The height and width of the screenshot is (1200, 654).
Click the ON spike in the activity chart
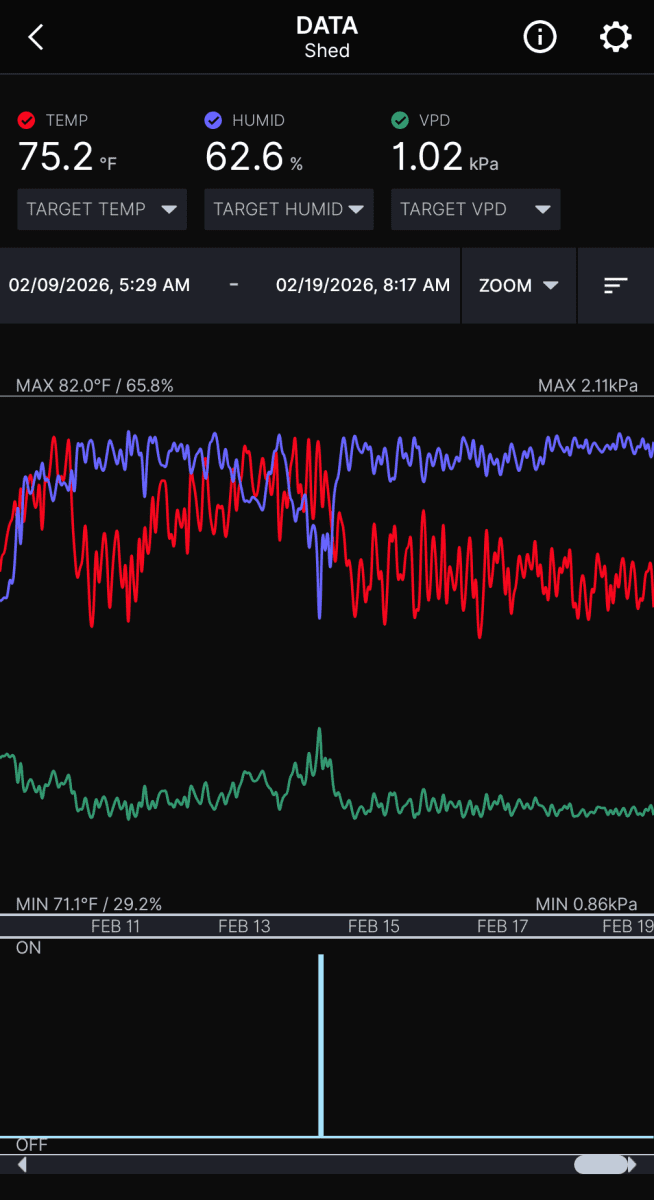[321, 1045]
